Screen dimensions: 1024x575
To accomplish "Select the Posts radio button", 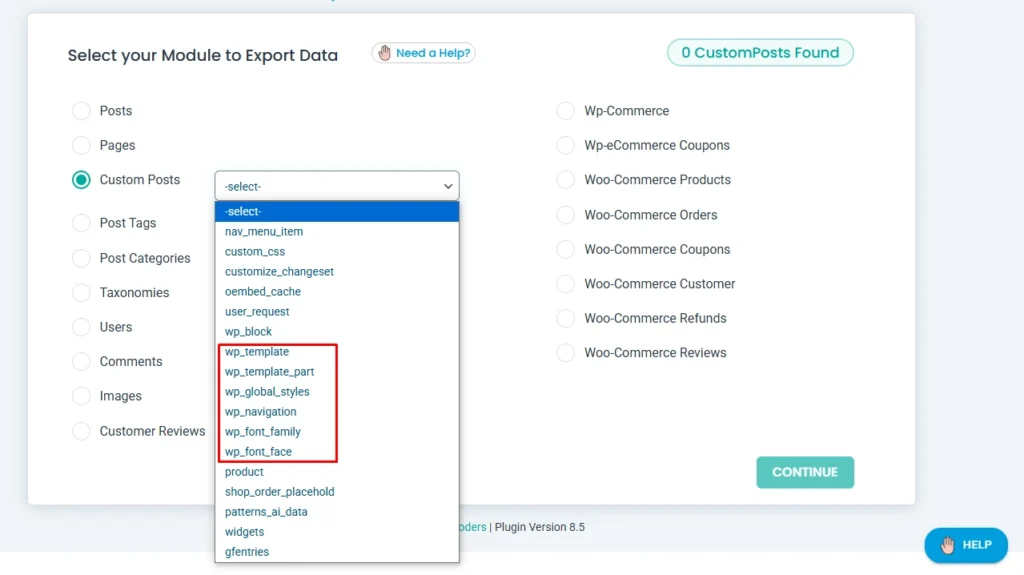I will coord(81,111).
